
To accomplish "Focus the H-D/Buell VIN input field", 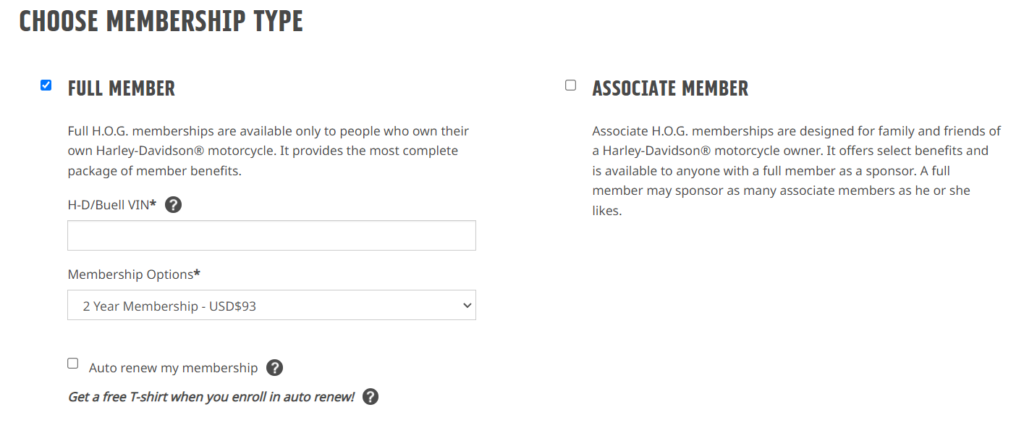I will click(x=272, y=235).
